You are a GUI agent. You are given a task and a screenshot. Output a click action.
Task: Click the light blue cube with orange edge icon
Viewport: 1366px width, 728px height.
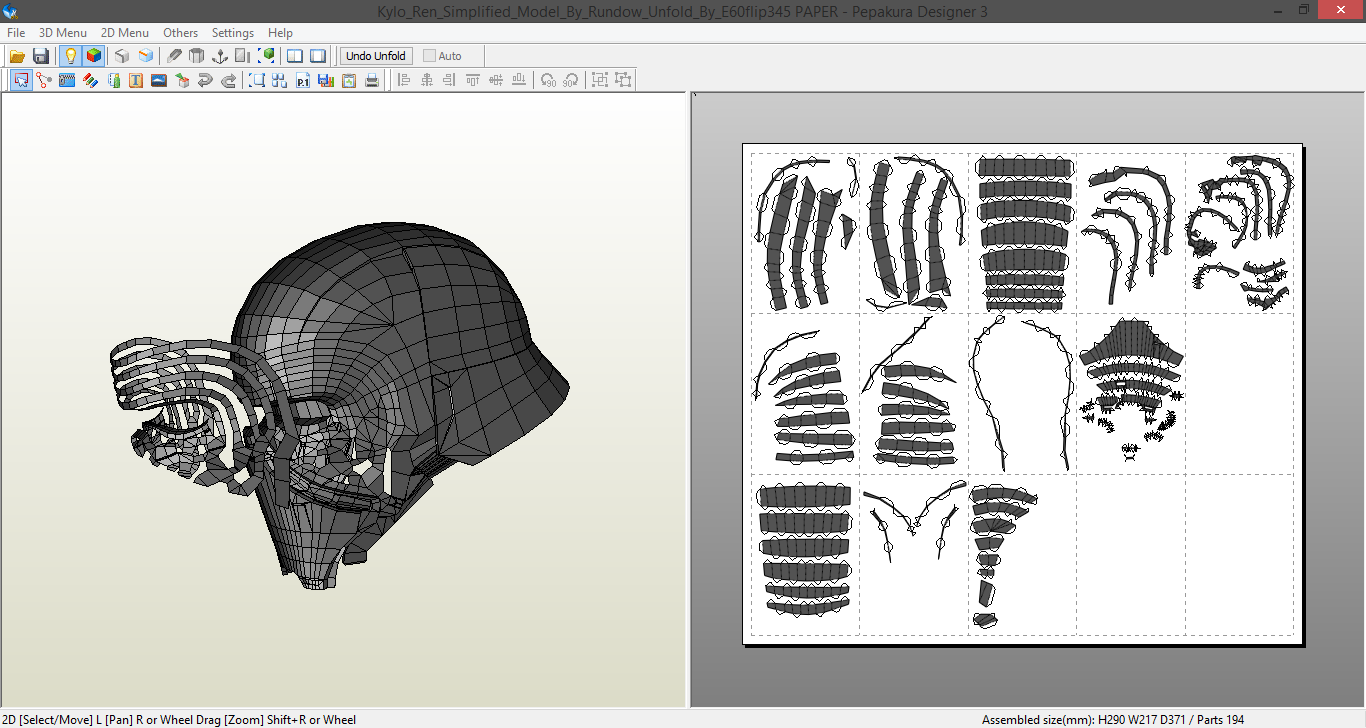(x=146, y=56)
